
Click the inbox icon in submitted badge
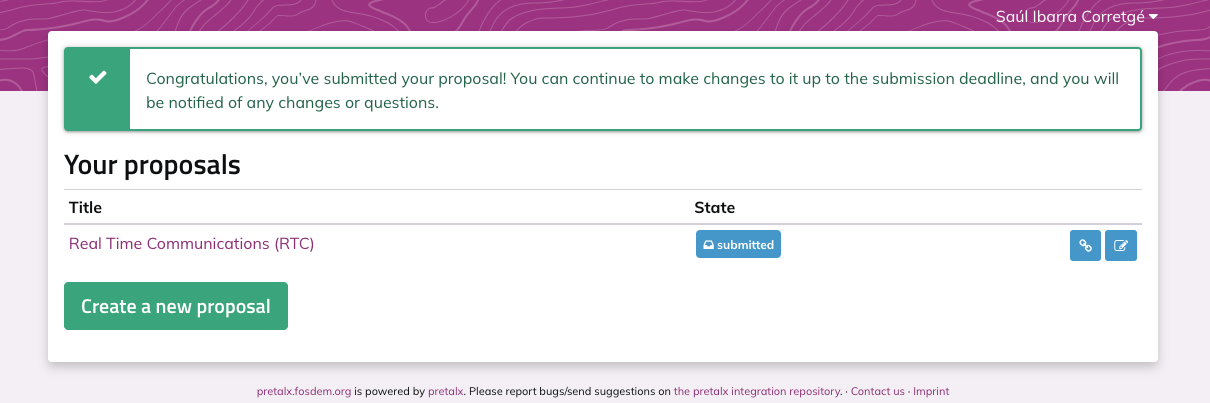click(x=708, y=245)
